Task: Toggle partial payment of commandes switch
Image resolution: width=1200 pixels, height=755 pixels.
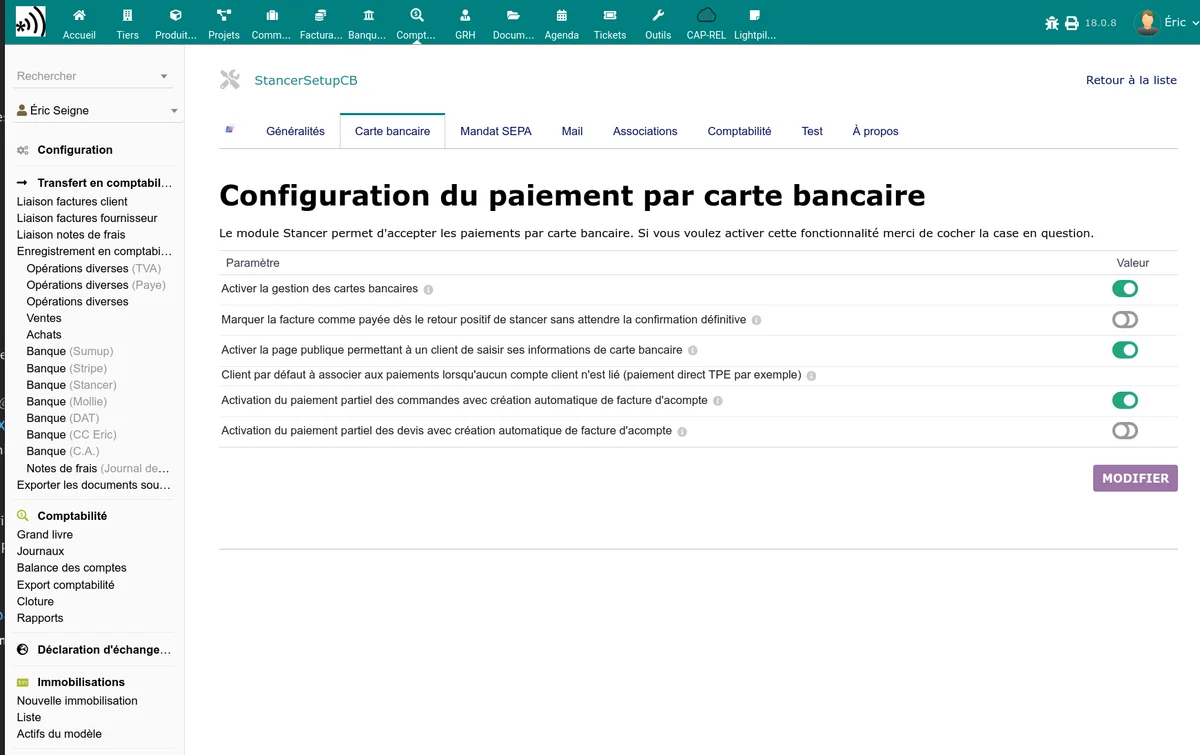Action: click(x=1125, y=400)
